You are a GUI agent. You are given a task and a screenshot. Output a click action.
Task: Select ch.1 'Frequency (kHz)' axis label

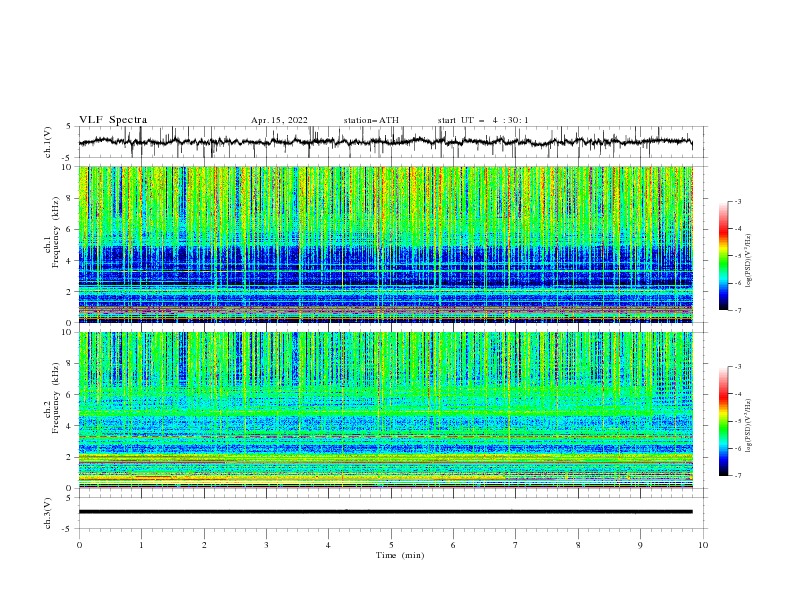tap(56, 230)
